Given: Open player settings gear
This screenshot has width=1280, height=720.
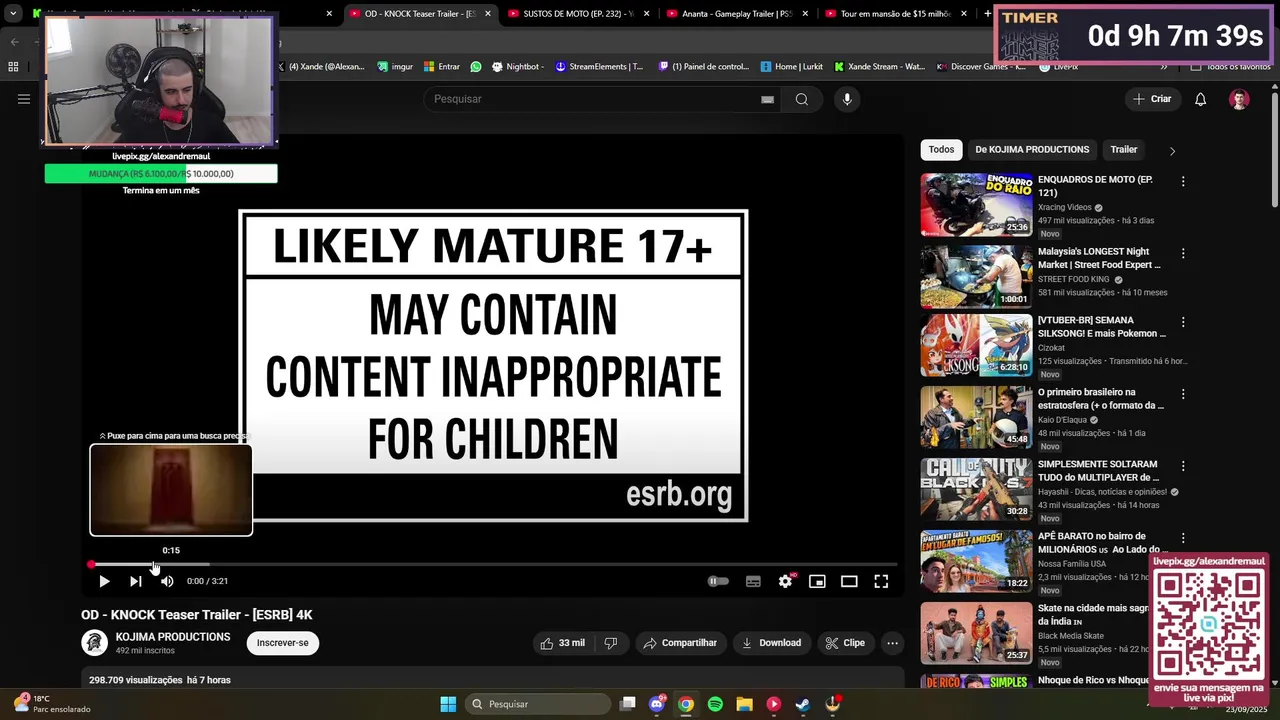Looking at the screenshot, I should (x=785, y=581).
